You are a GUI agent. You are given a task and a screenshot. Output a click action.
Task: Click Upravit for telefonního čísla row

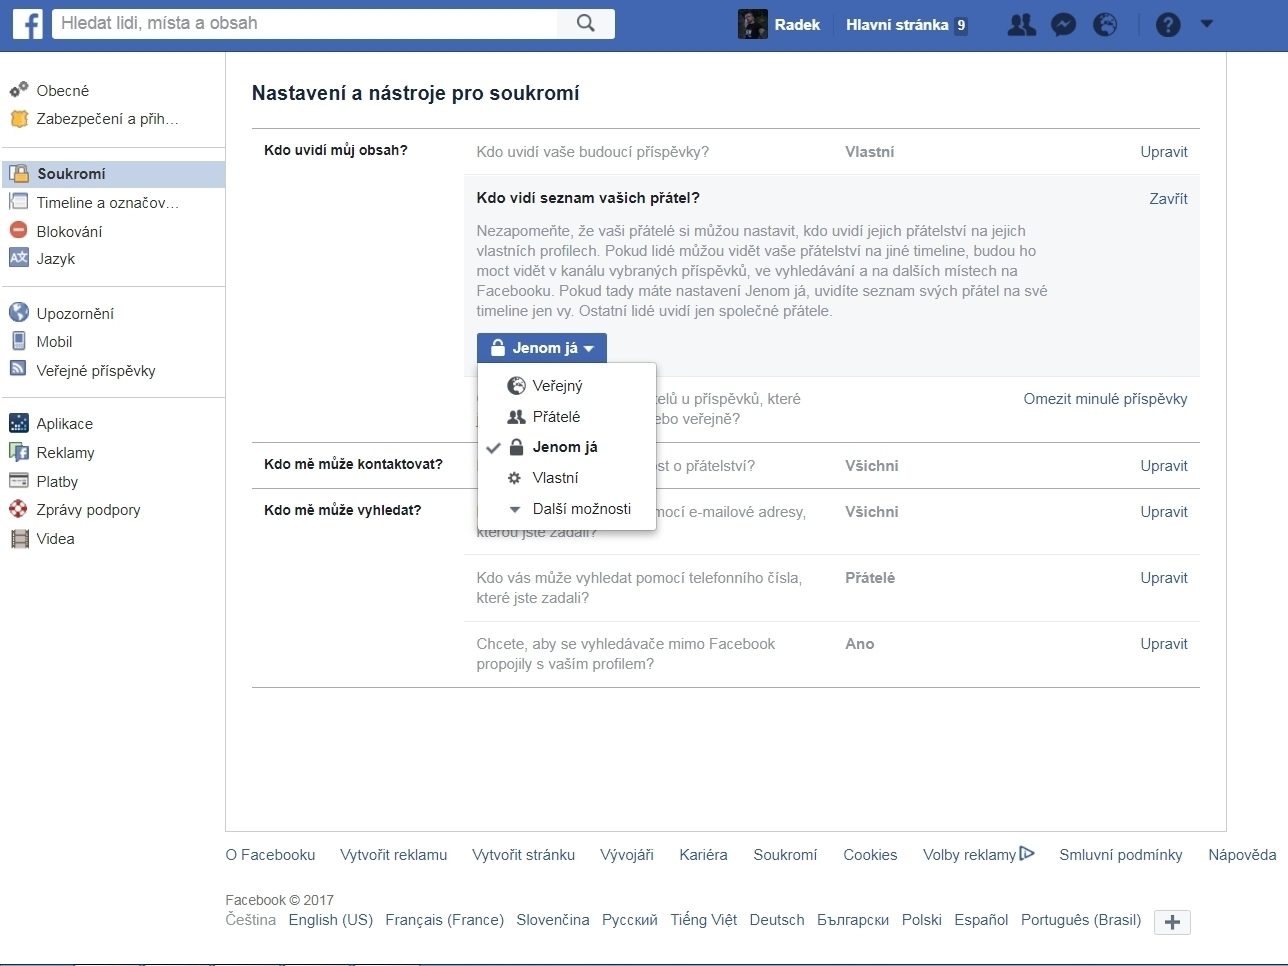(x=1164, y=578)
